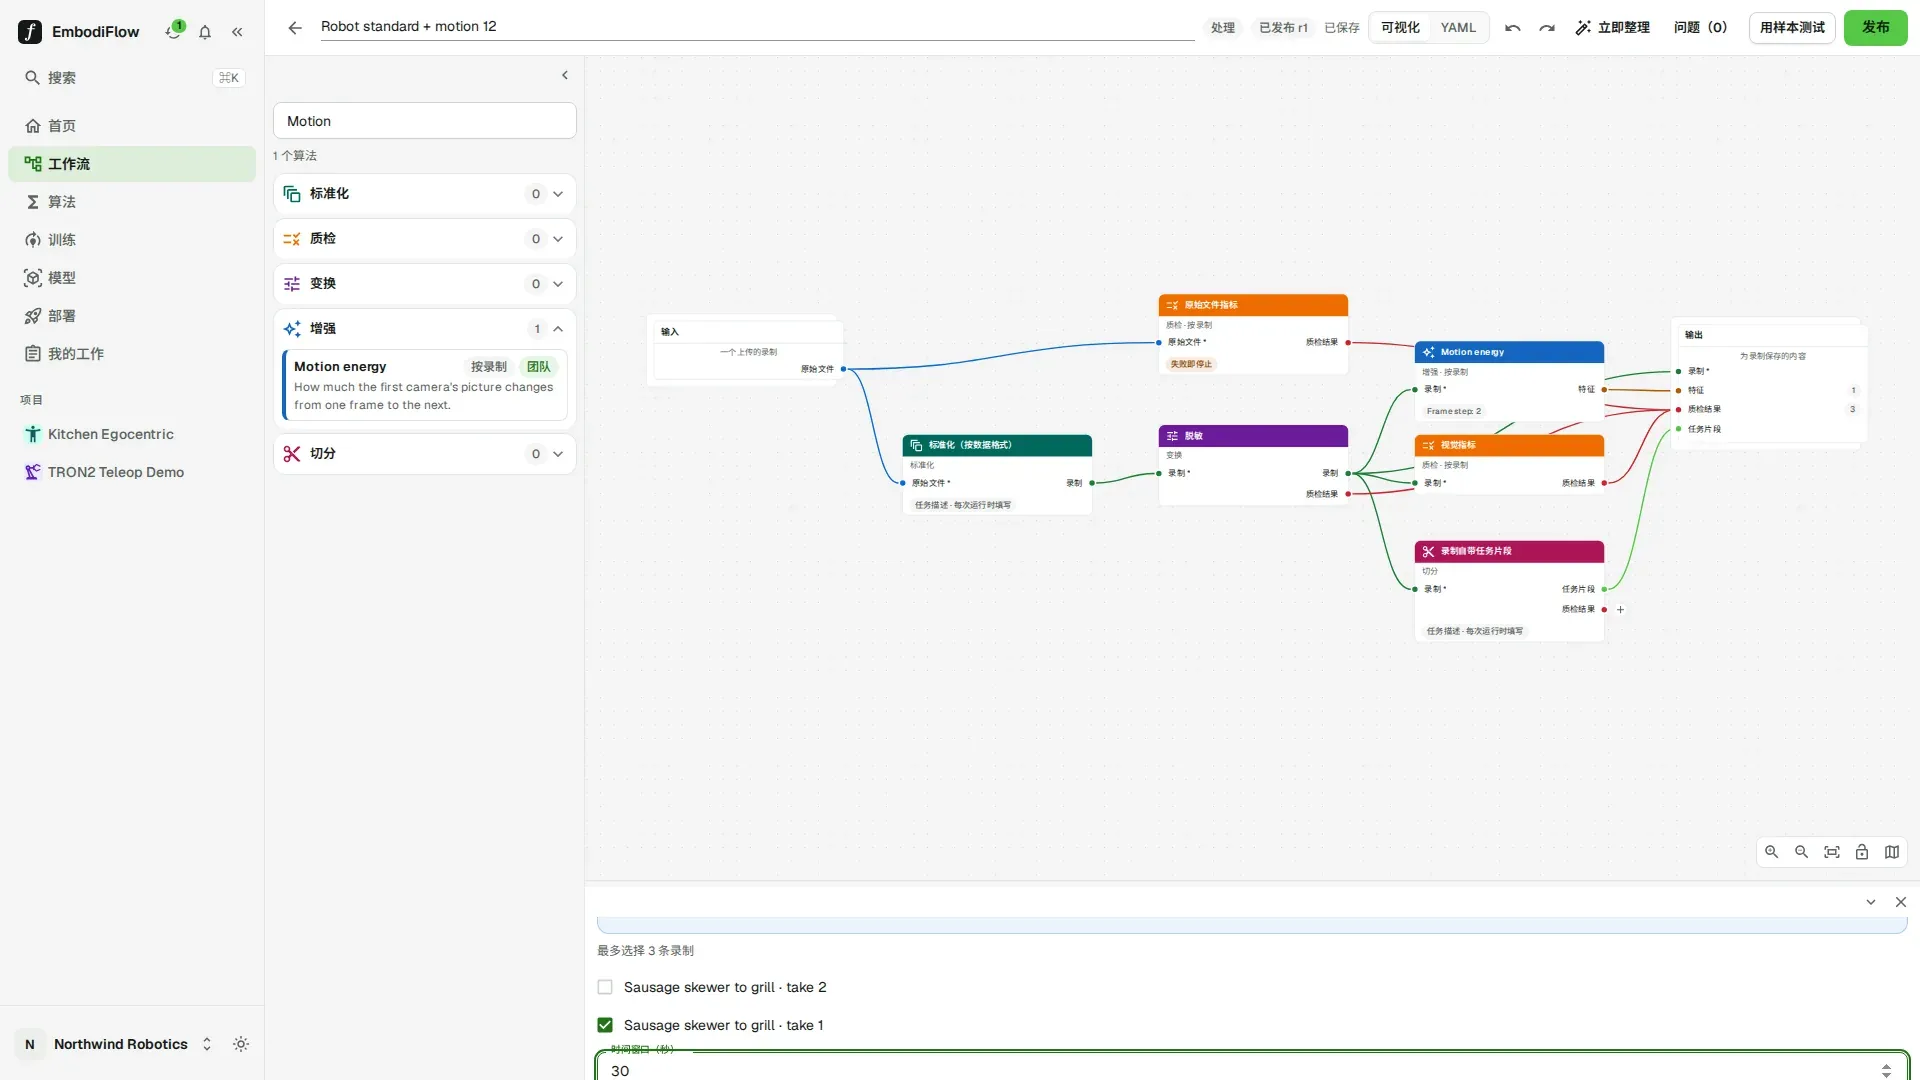Open the minimap icon on canvas controls

[1891, 852]
